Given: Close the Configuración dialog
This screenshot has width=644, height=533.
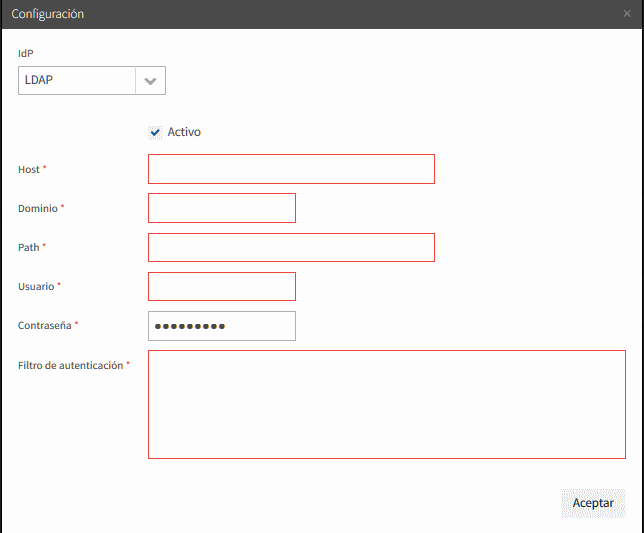Looking at the screenshot, I should (x=627, y=14).
